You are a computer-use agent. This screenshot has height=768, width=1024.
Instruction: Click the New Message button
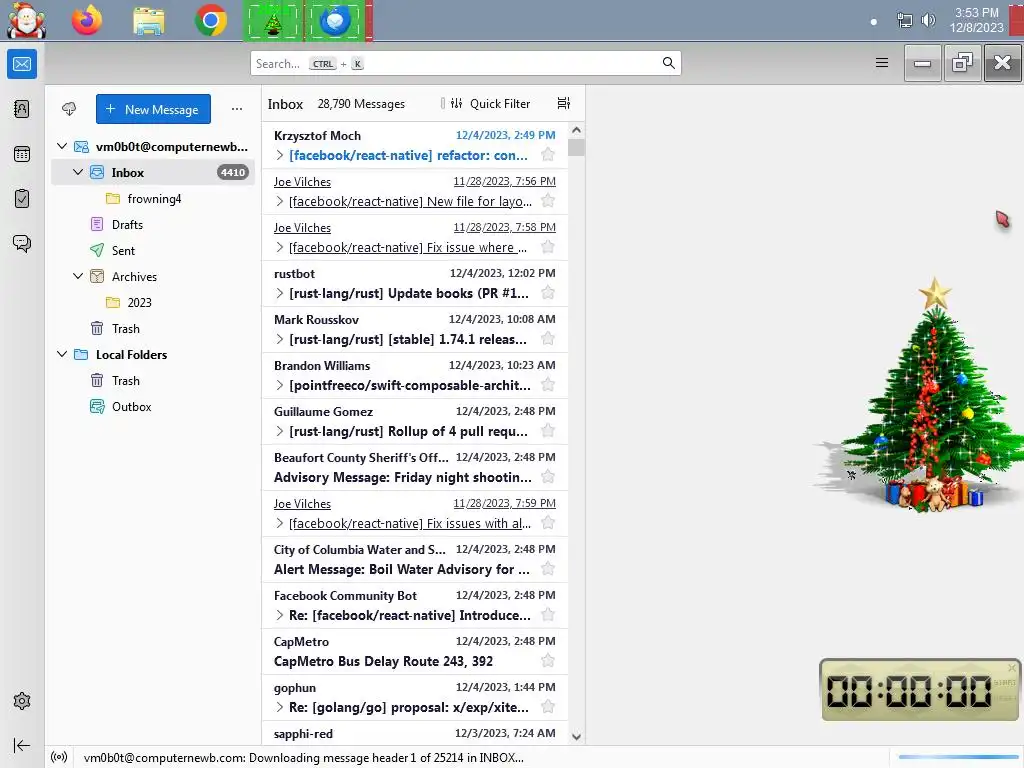pyautogui.click(x=153, y=109)
